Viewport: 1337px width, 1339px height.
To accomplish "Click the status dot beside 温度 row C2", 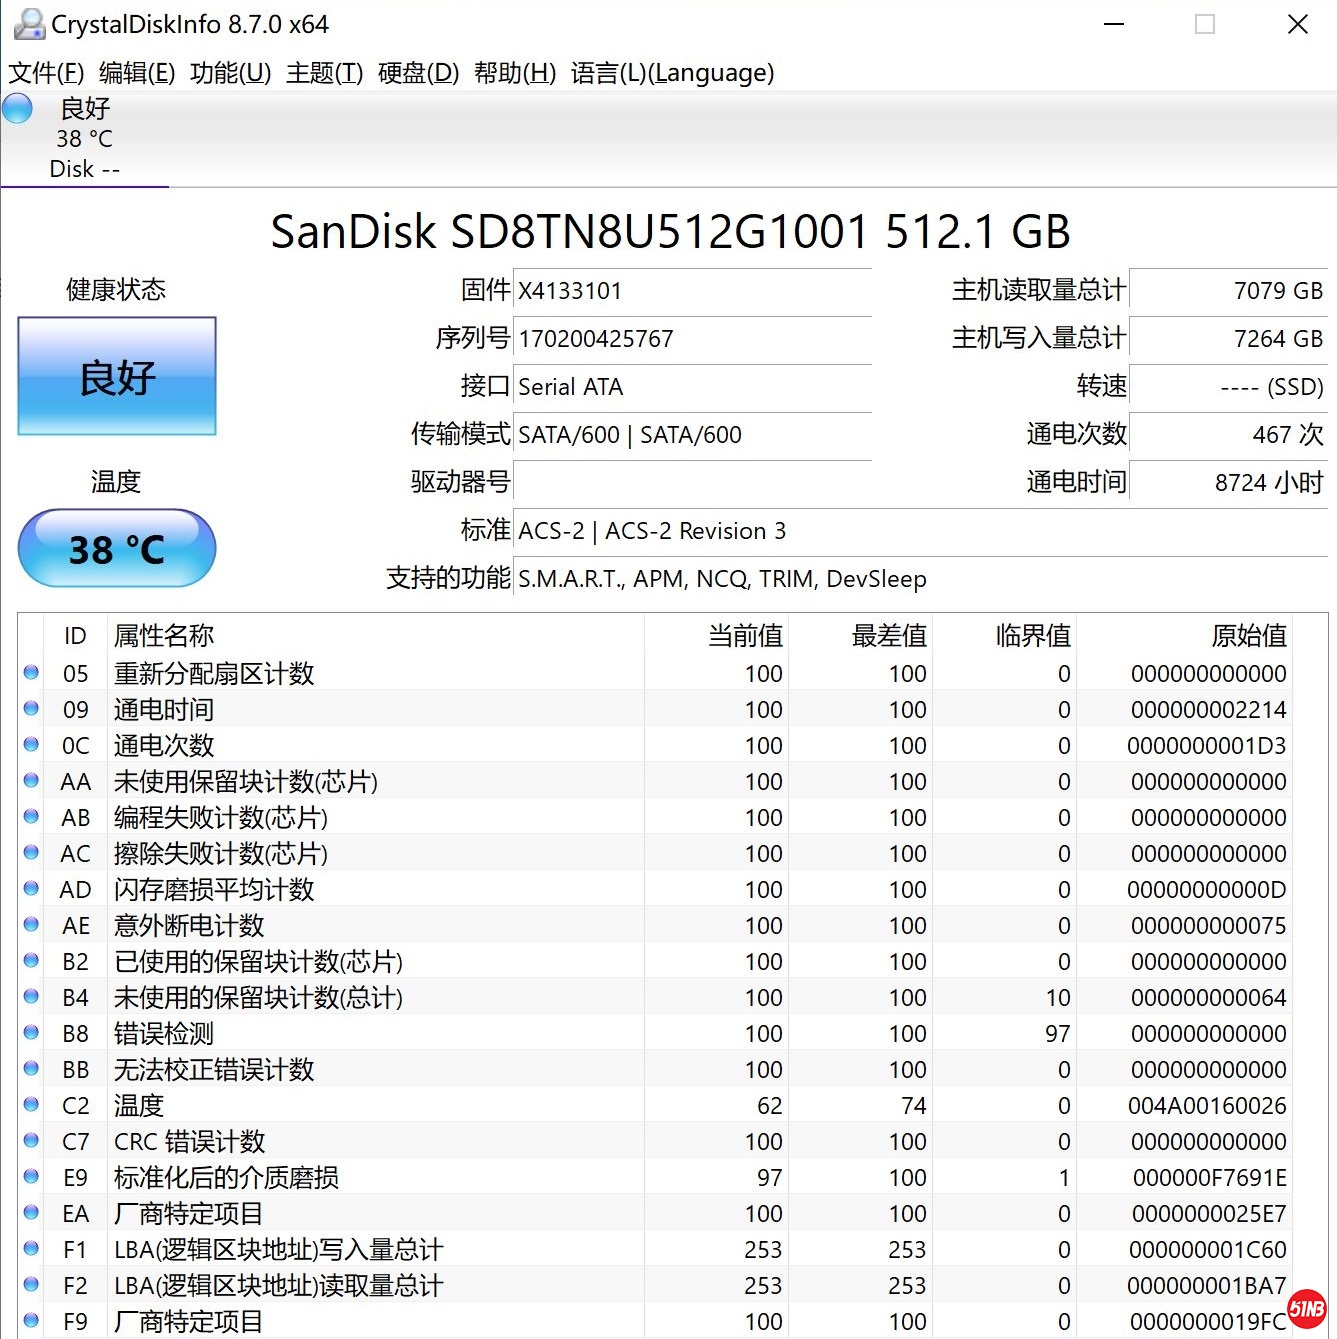I will (x=31, y=1105).
